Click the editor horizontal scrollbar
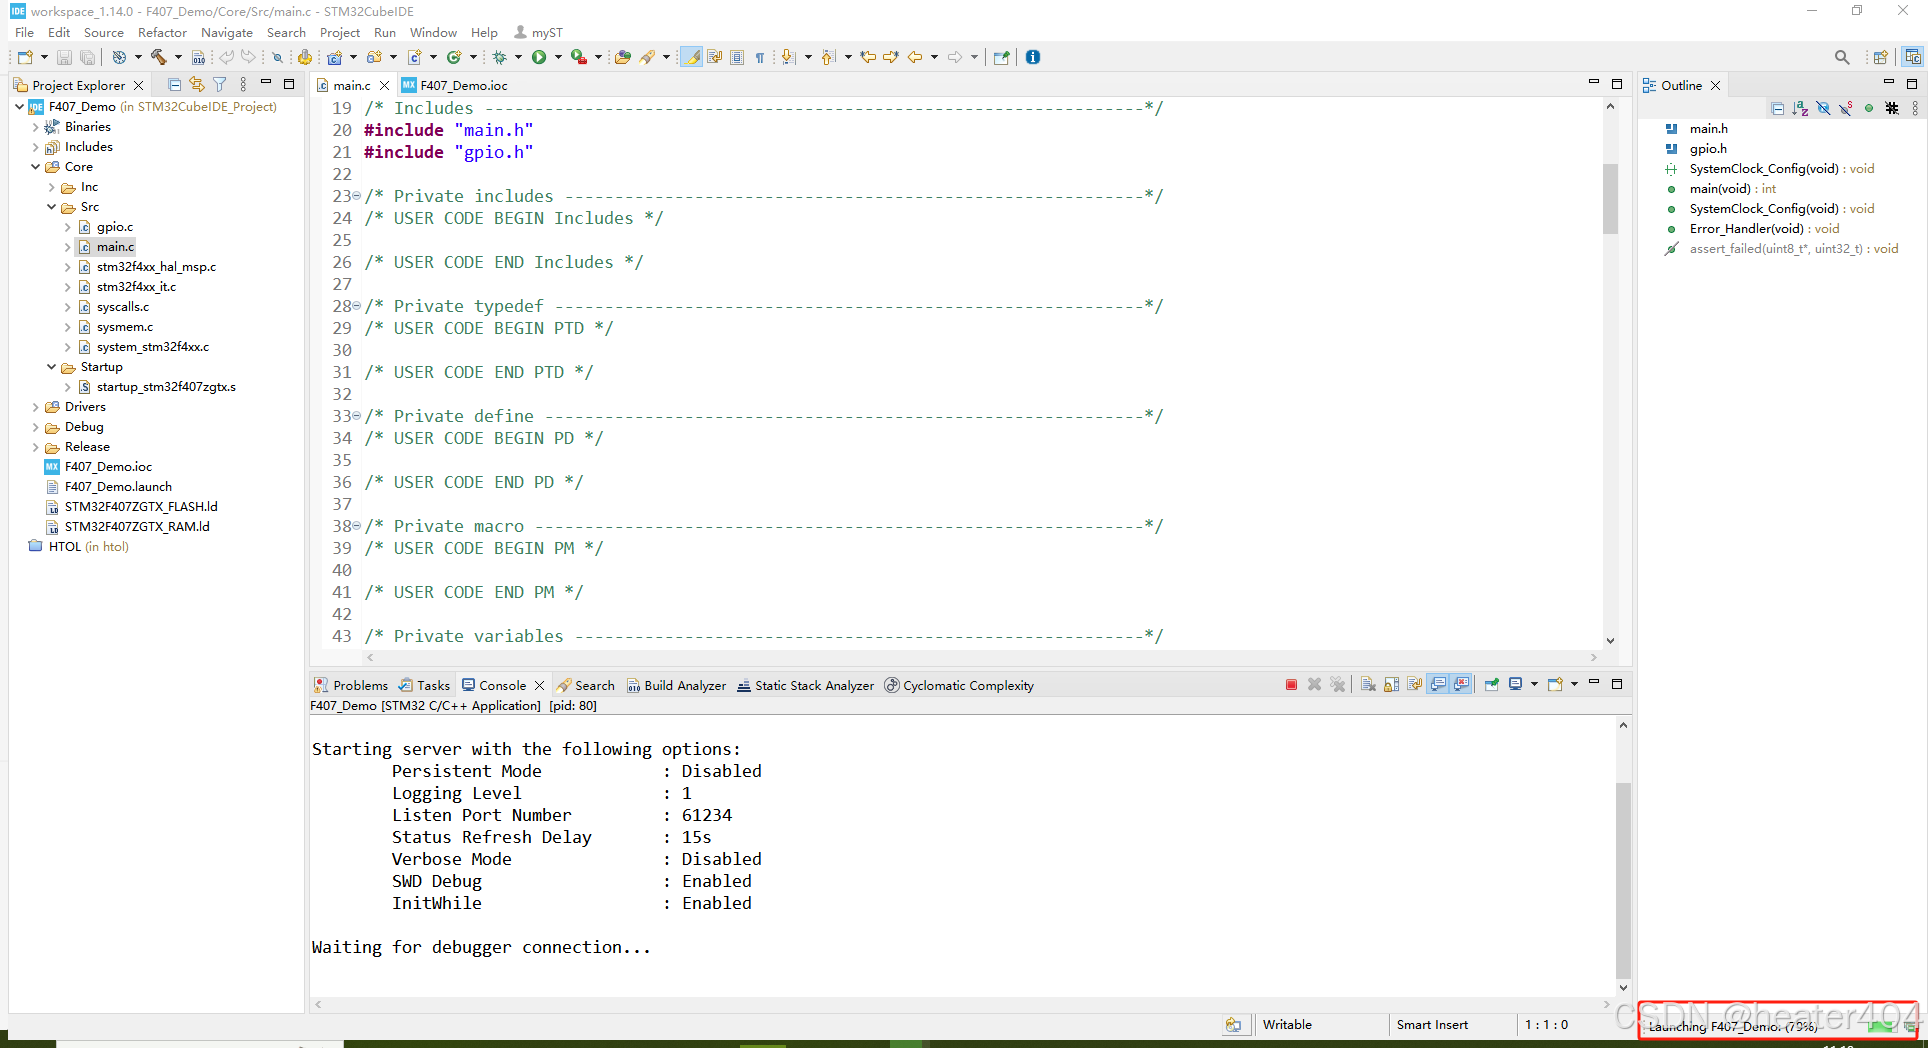 980,657
